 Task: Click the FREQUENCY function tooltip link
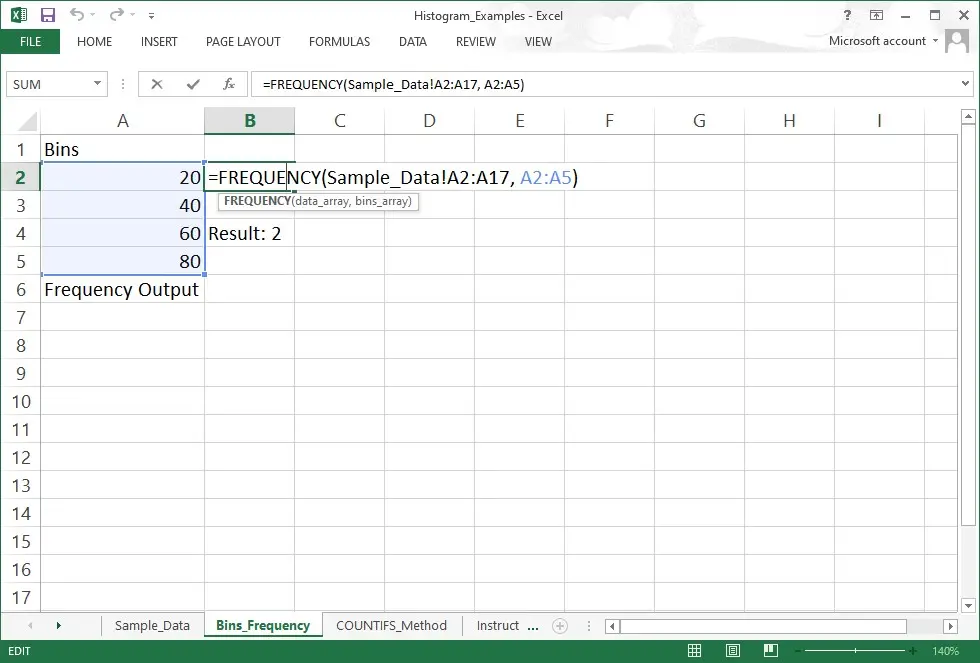(x=256, y=201)
